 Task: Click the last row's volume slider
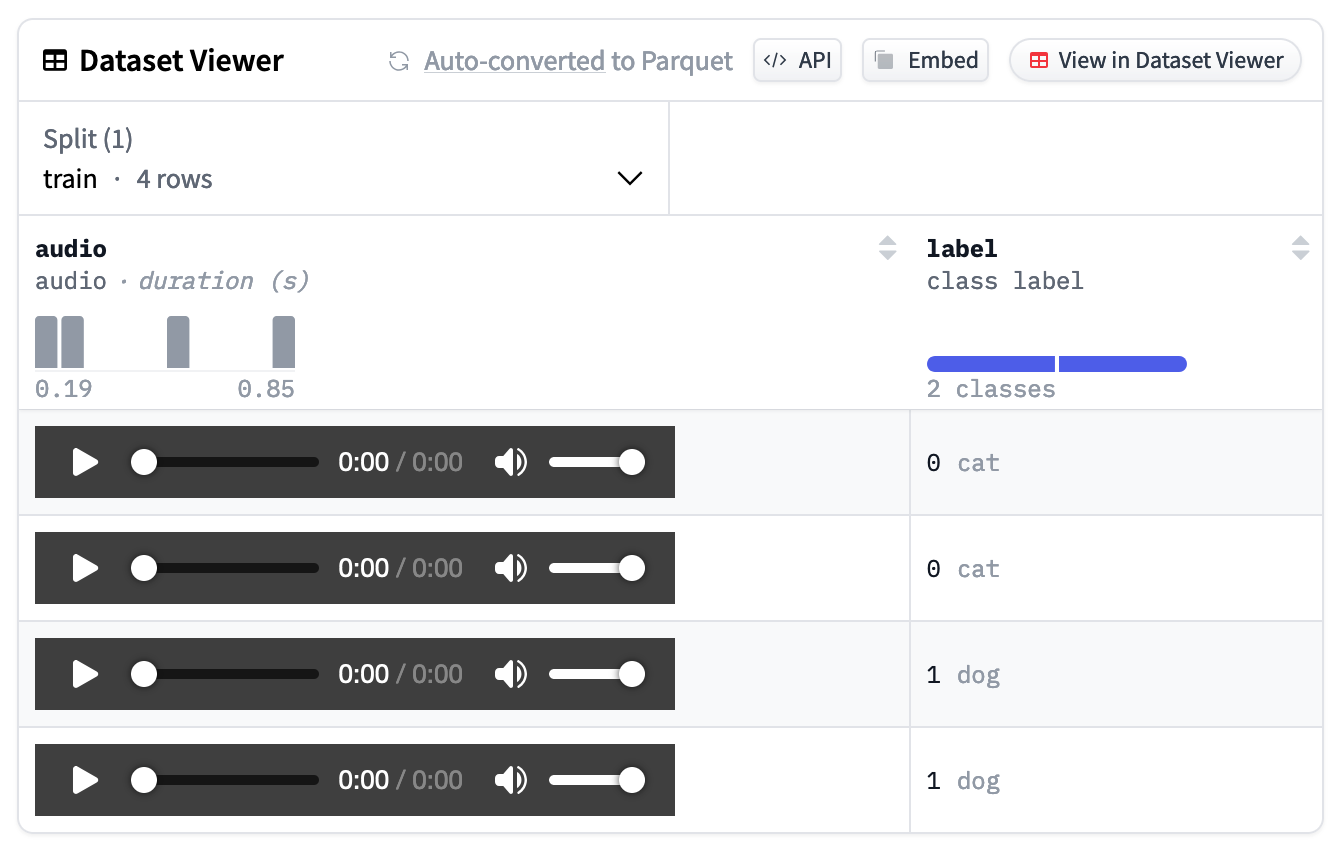(595, 780)
